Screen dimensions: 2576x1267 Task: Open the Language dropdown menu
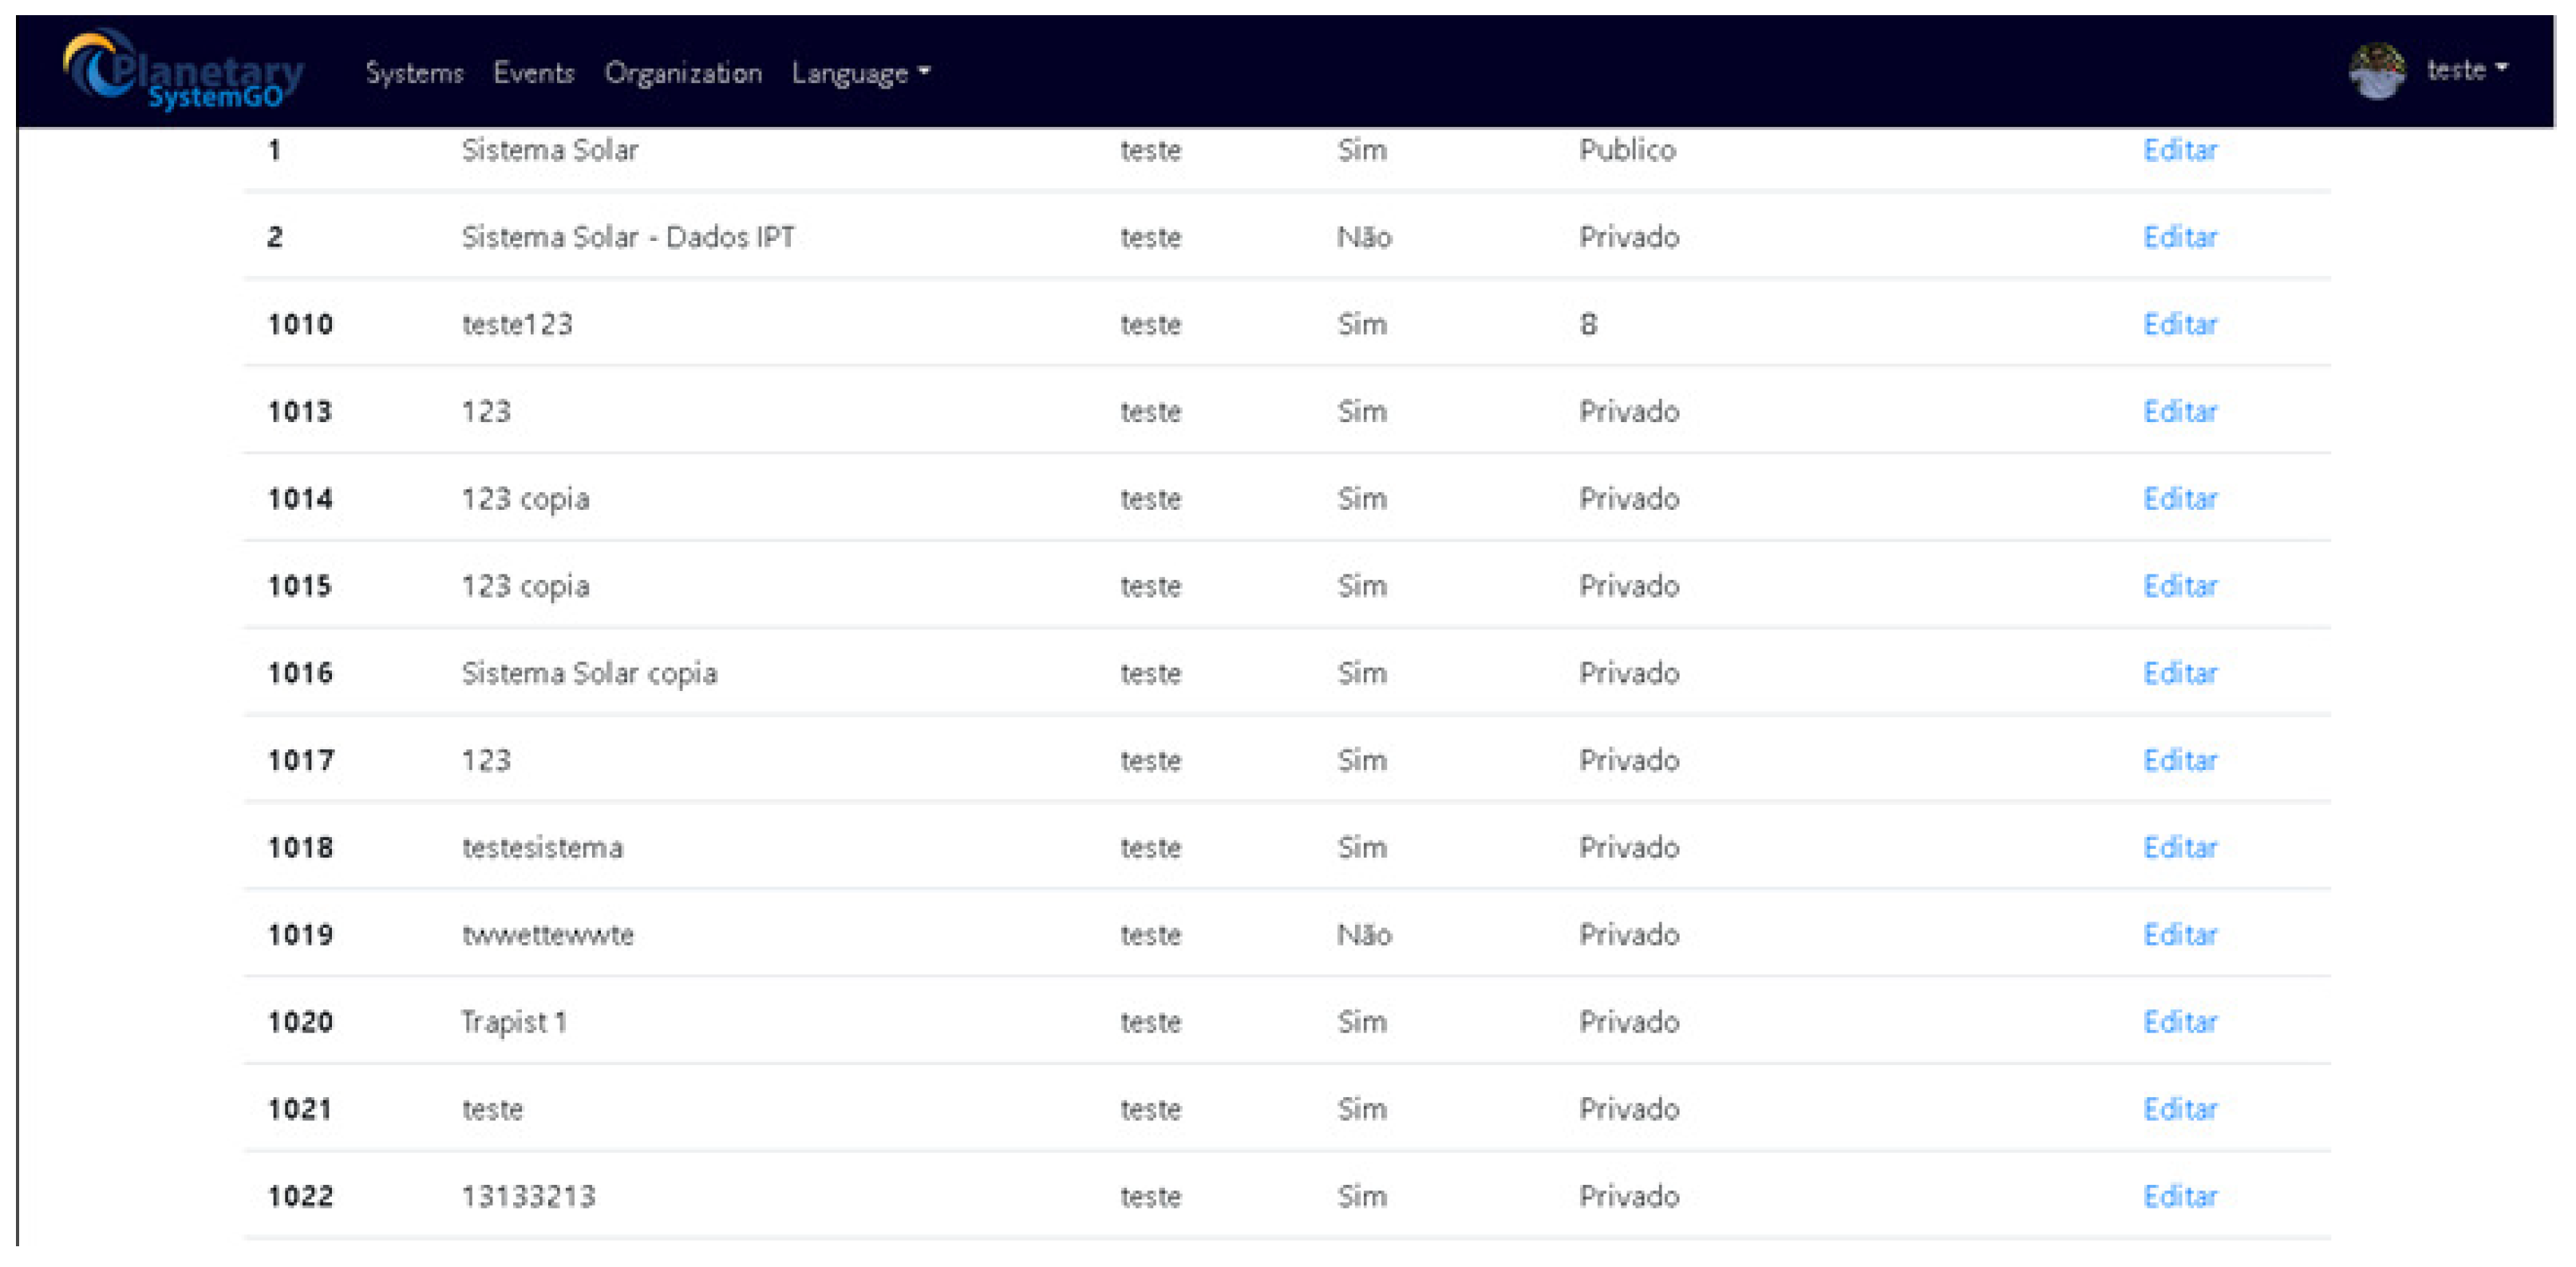tap(860, 73)
